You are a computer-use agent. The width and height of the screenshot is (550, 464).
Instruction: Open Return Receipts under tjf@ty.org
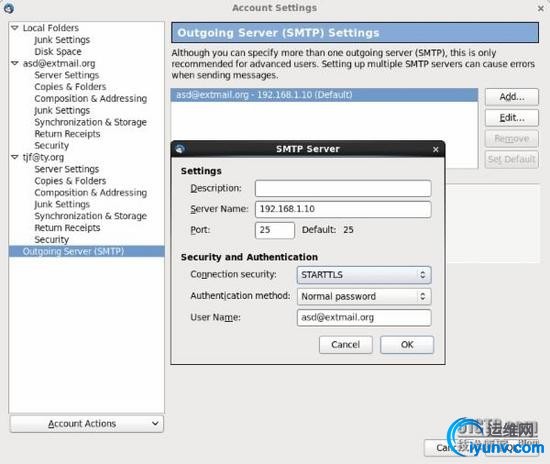67,228
